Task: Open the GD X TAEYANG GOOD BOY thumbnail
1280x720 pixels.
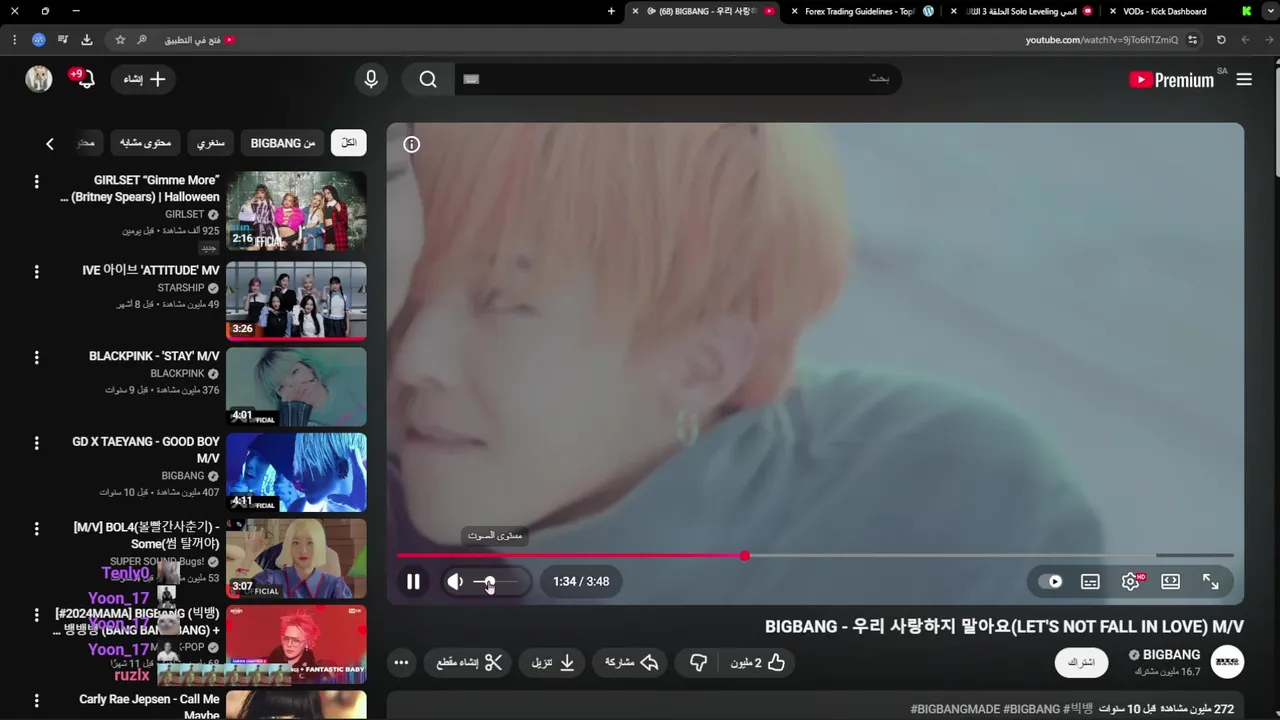Action: coord(296,472)
